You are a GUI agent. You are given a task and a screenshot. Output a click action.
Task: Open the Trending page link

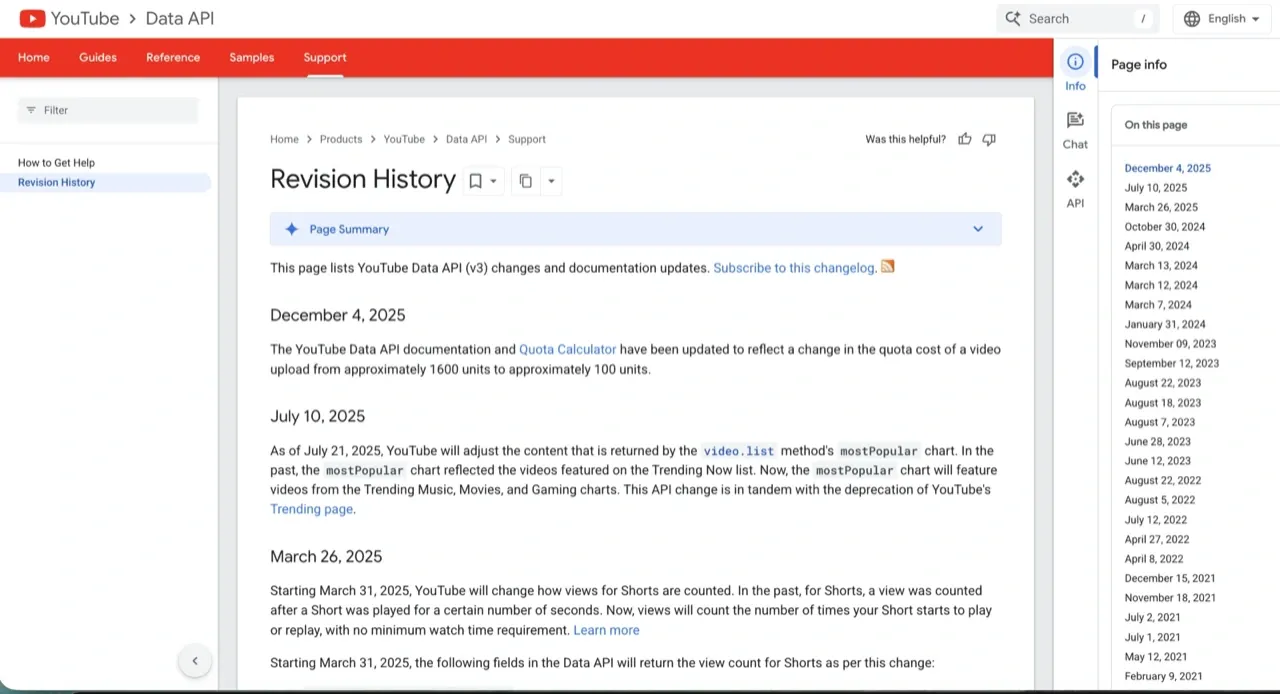(311, 509)
